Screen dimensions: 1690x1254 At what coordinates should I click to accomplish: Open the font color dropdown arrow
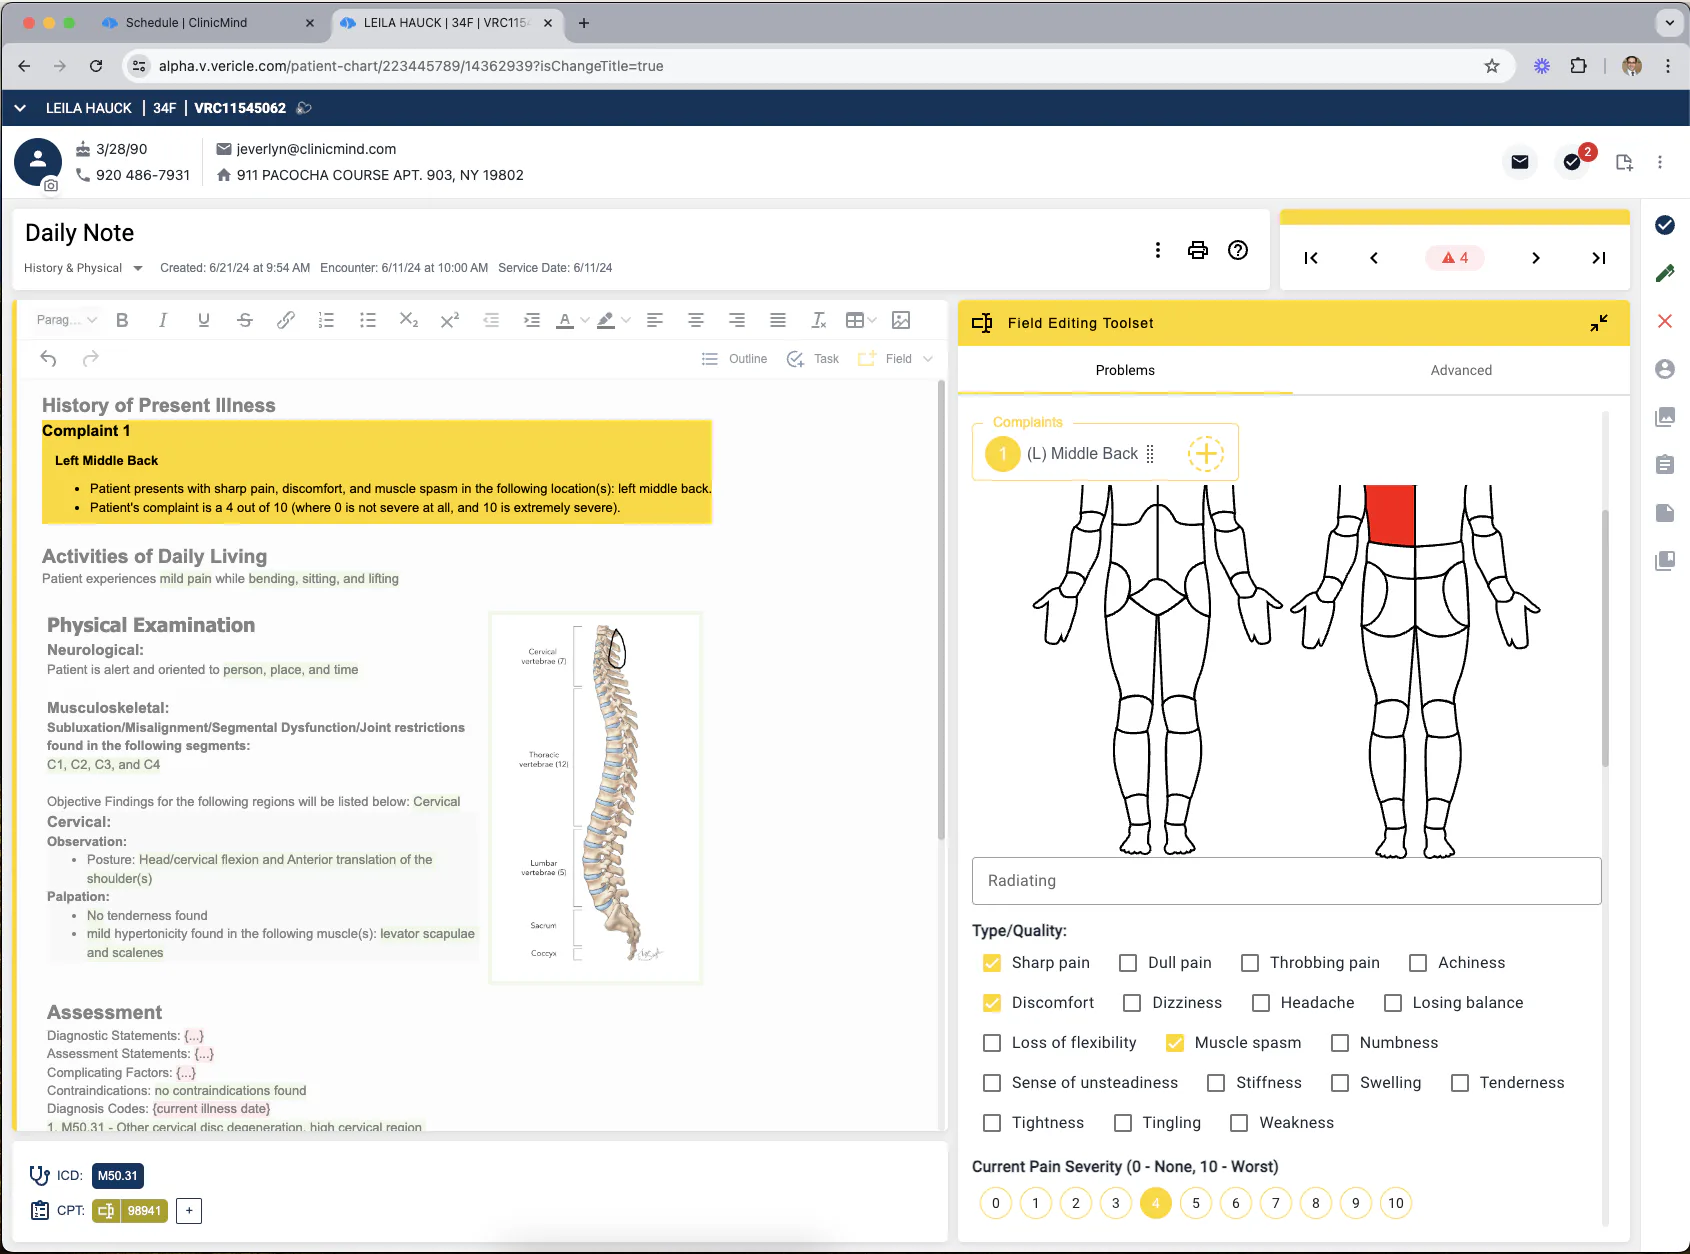click(585, 320)
